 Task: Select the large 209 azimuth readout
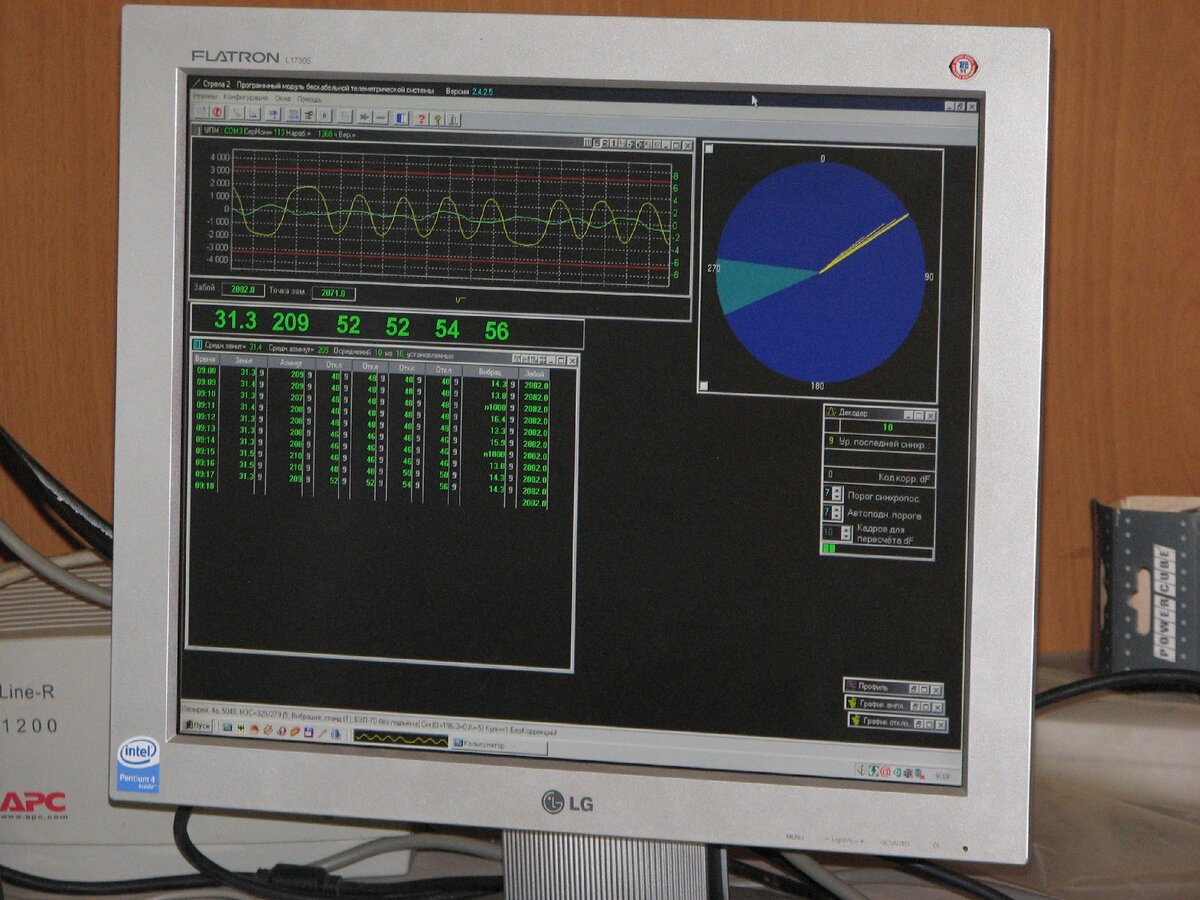(x=291, y=323)
